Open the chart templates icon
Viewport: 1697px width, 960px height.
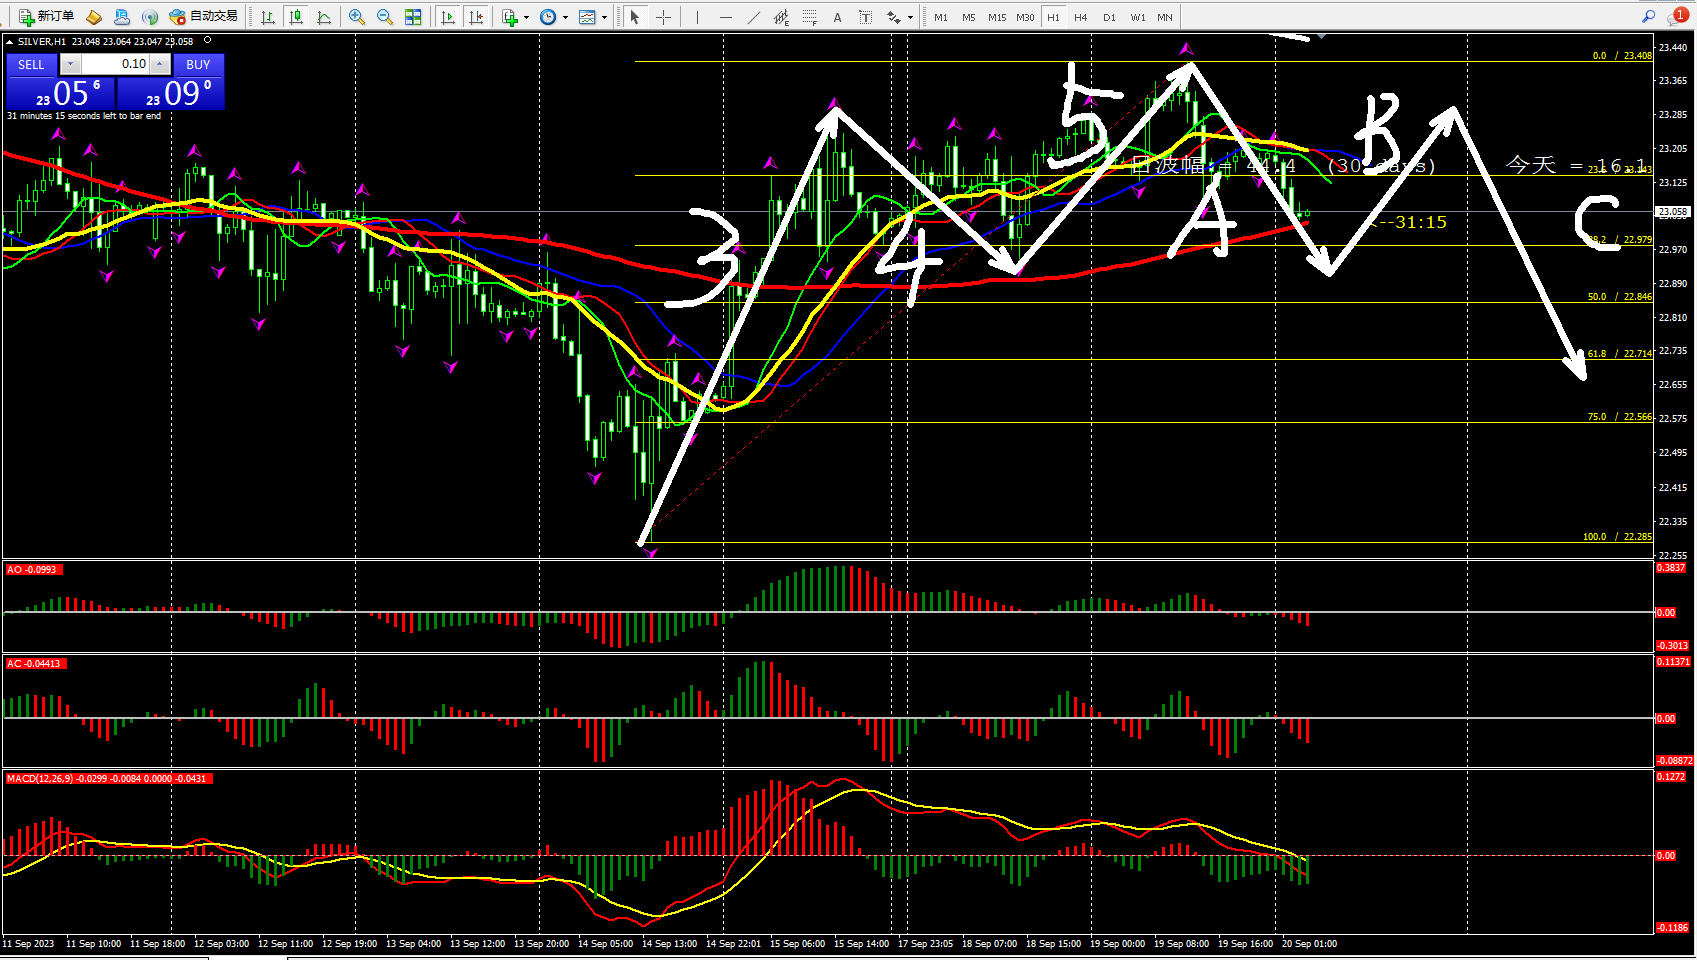[x=588, y=17]
